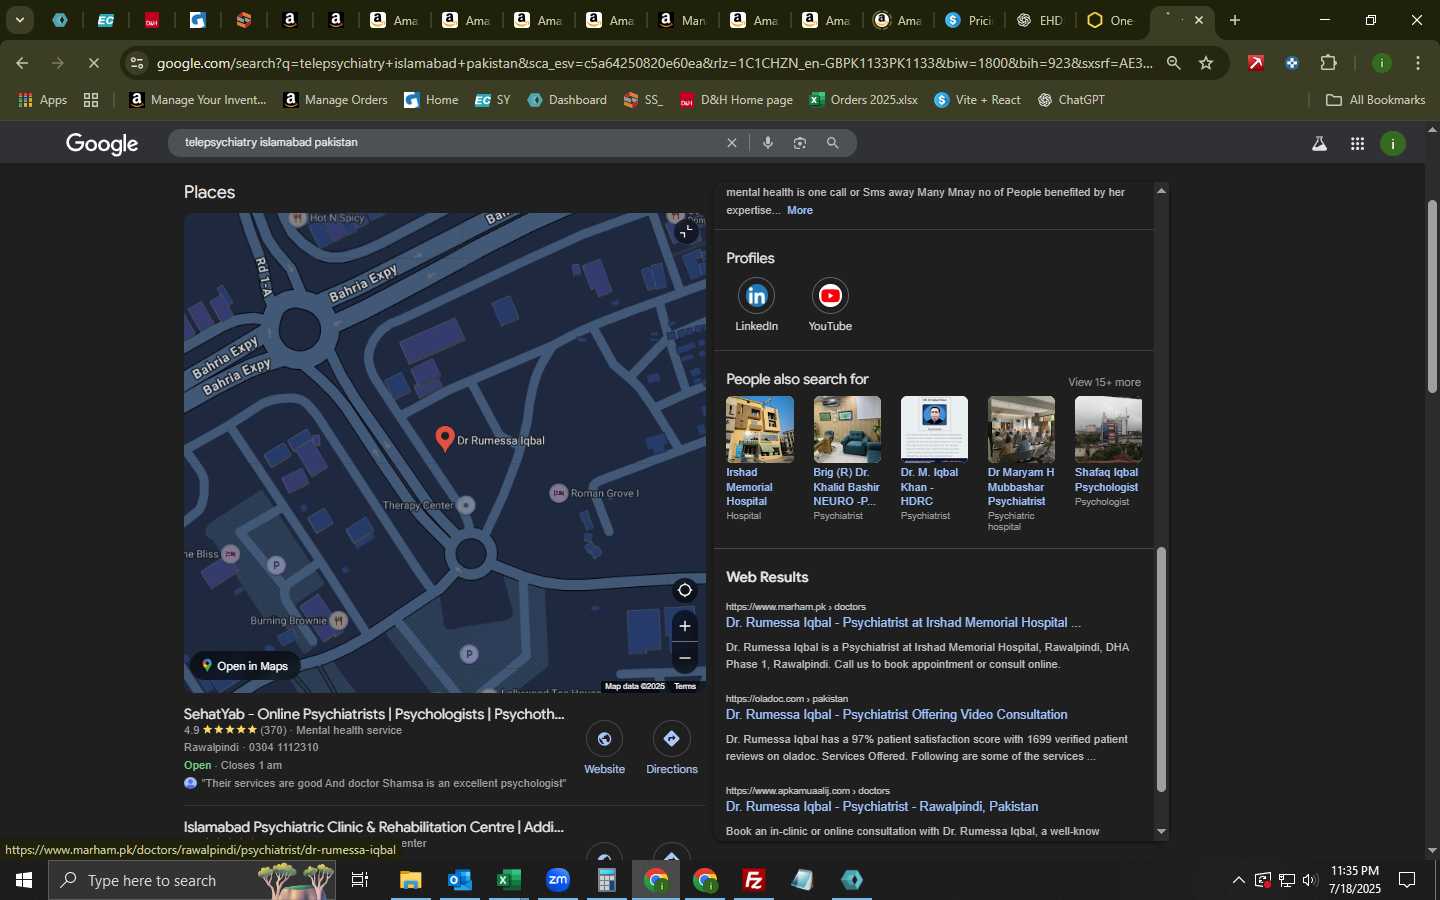
Task: Expand description with More link
Action: point(800,210)
